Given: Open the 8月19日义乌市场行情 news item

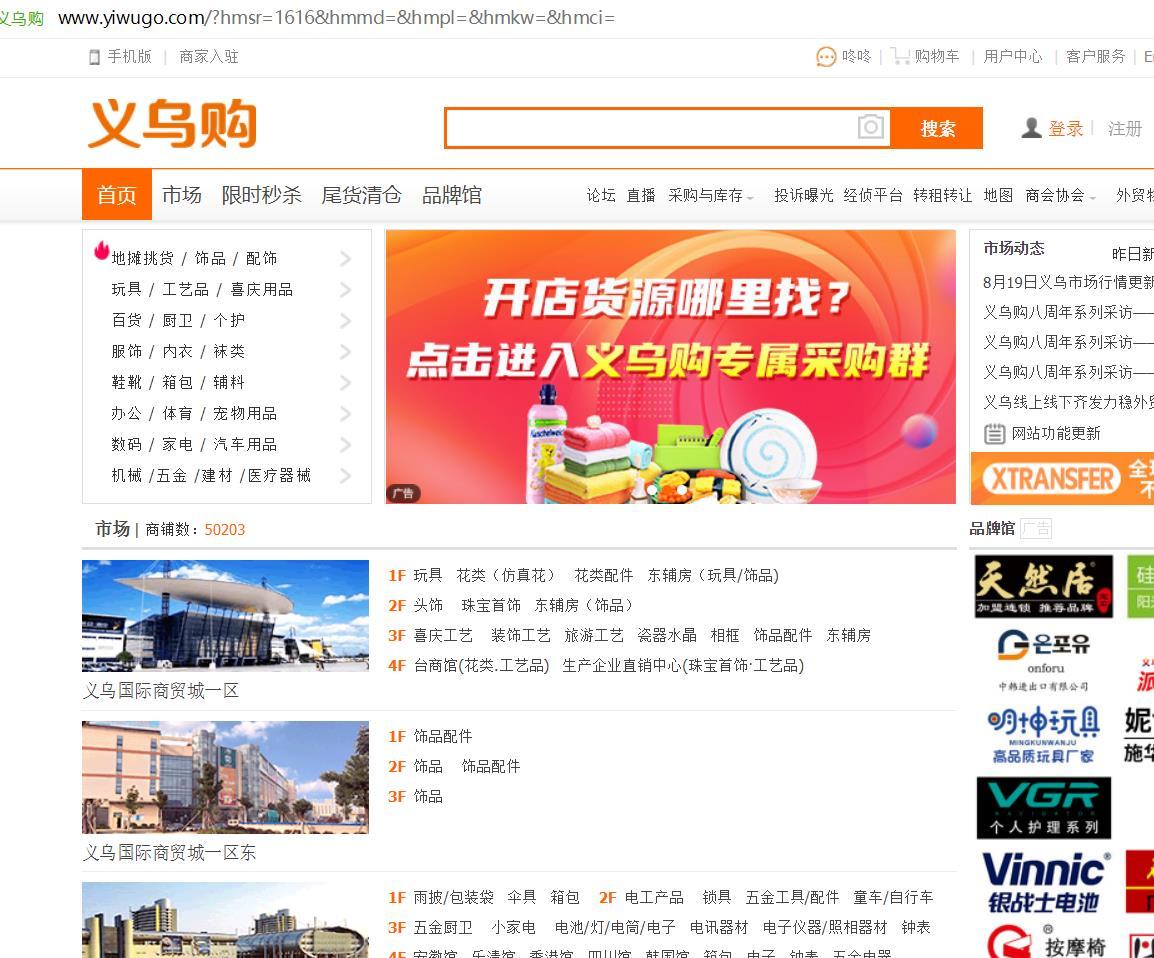Looking at the screenshot, I should [x=1068, y=283].
